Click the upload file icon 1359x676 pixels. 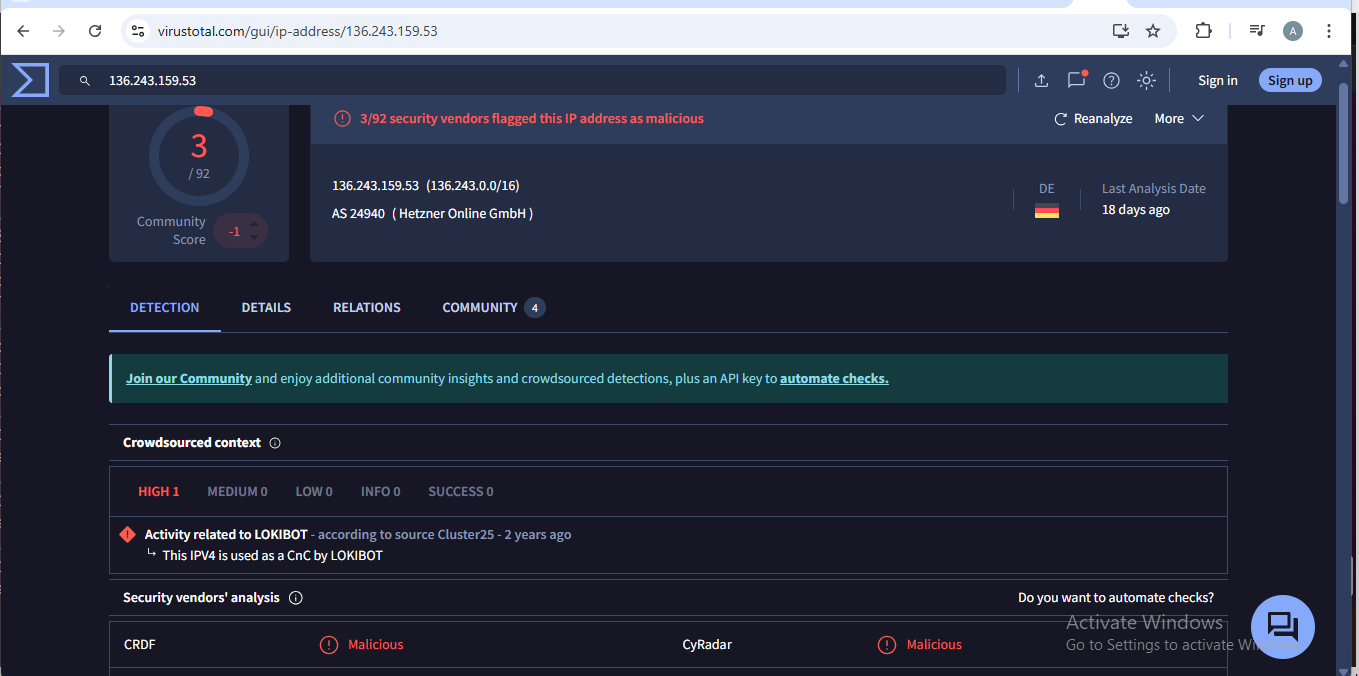[1041, 81]
